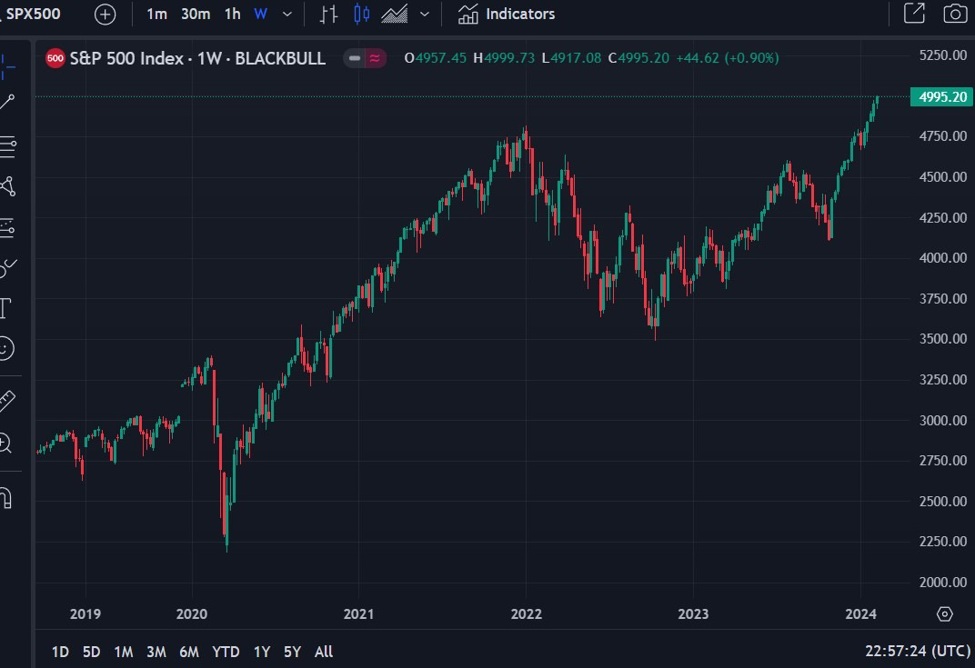The image size is (975, 668).
Task: Expand the chart style dropdown arrow
Action: click(425, 14)
